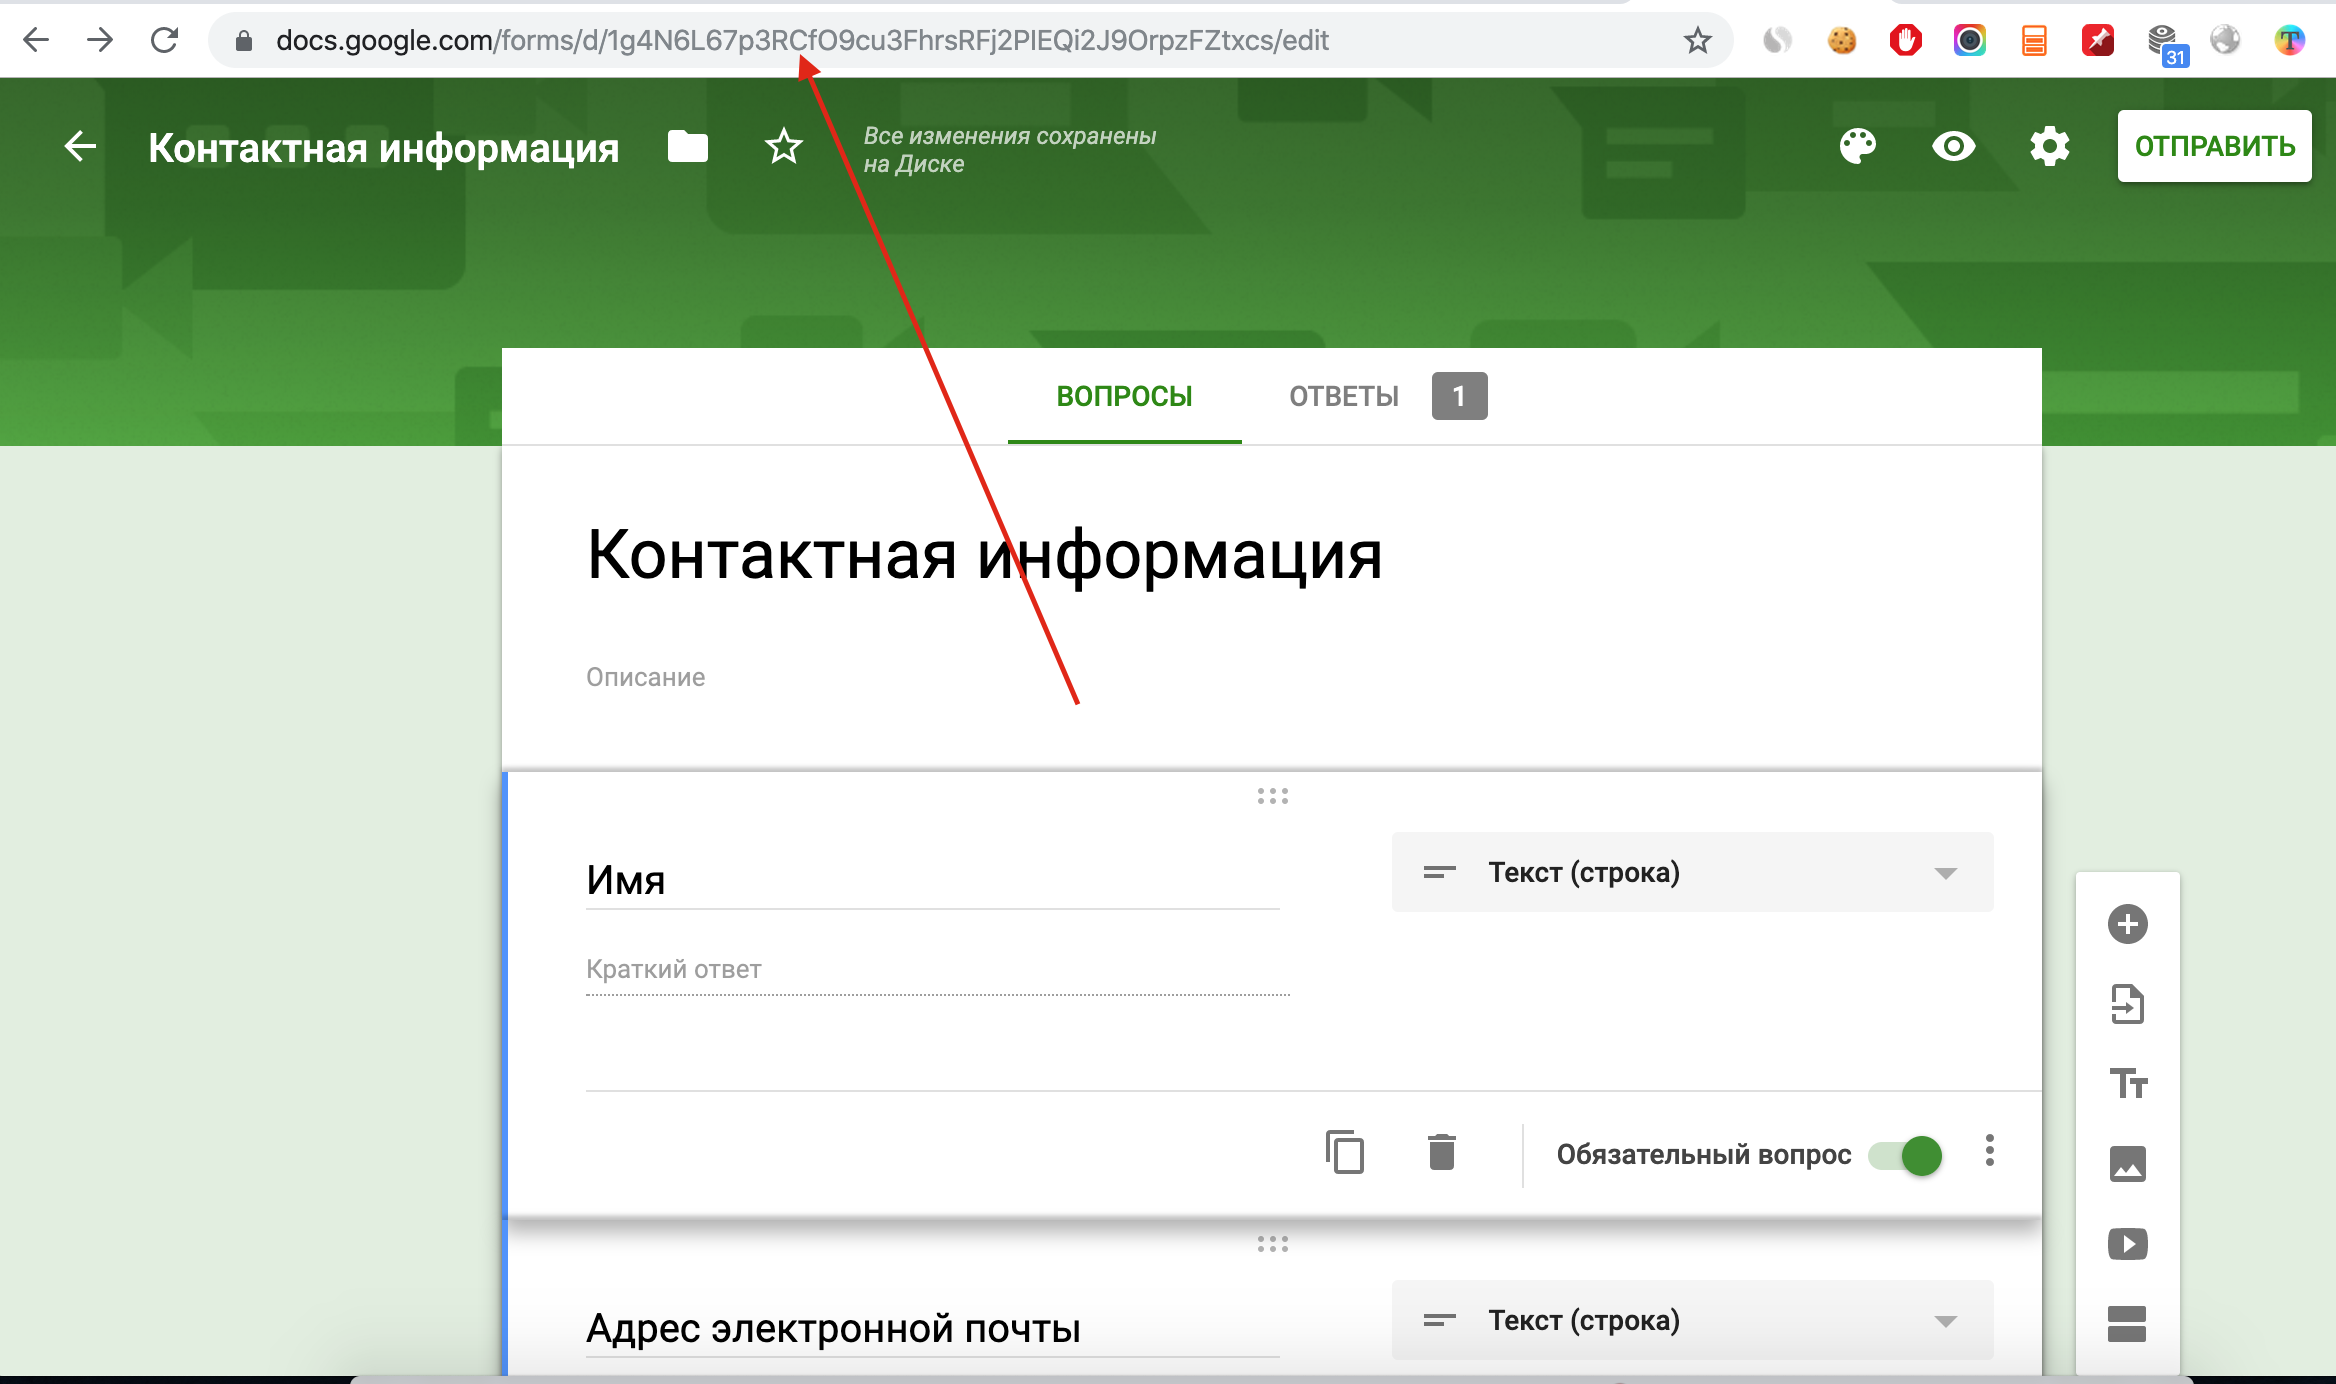Open the red pin extension icon
2336x1384 pixels.
2097,40
